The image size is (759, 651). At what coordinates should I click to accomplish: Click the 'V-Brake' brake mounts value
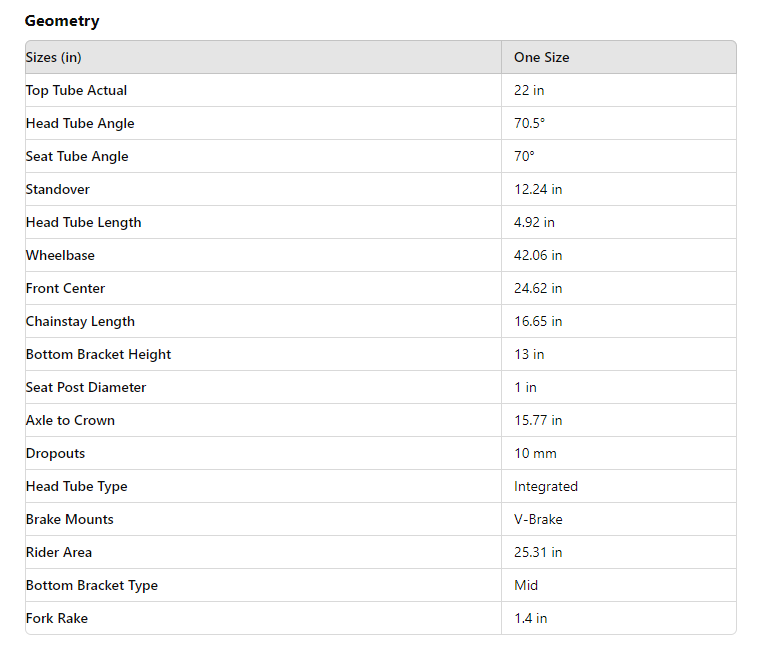pos(538,519)
